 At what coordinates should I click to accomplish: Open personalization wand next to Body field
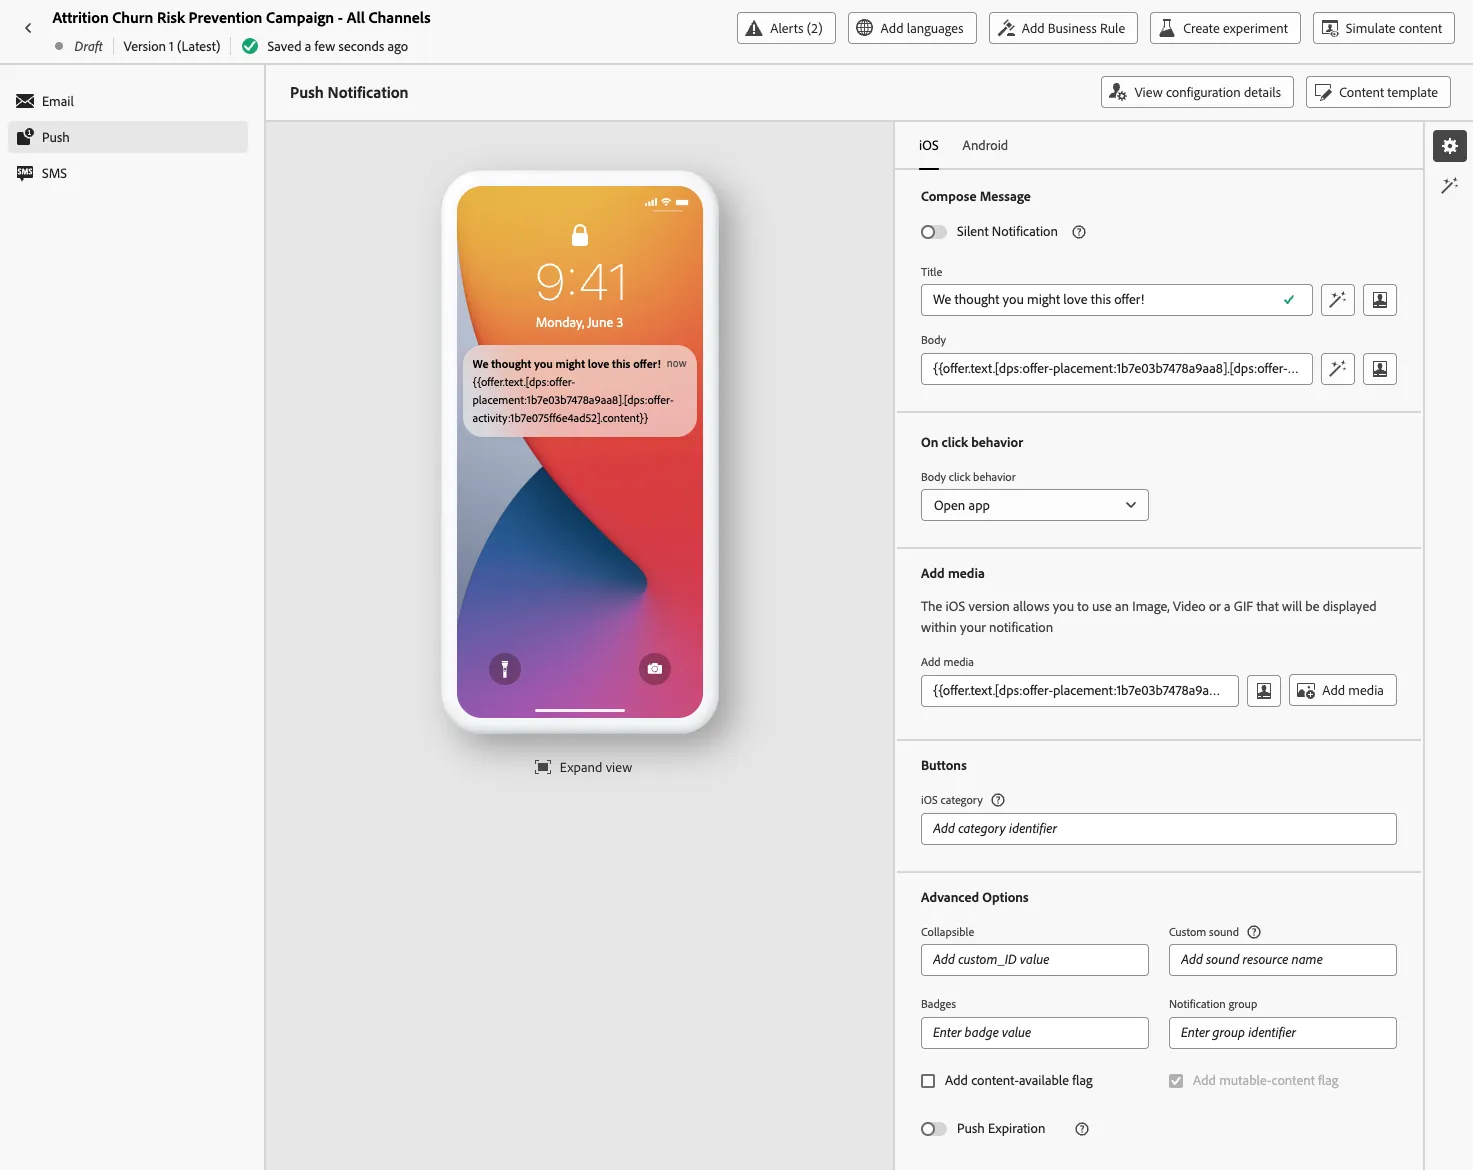tap(1337, 369)
